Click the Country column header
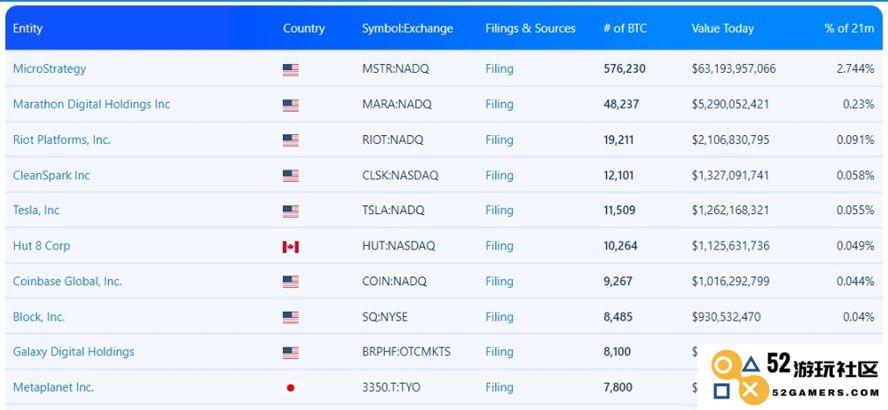Image resolution: width=888 pixels, height=410 pixels. pyautogui.click(x=304, y=28)
